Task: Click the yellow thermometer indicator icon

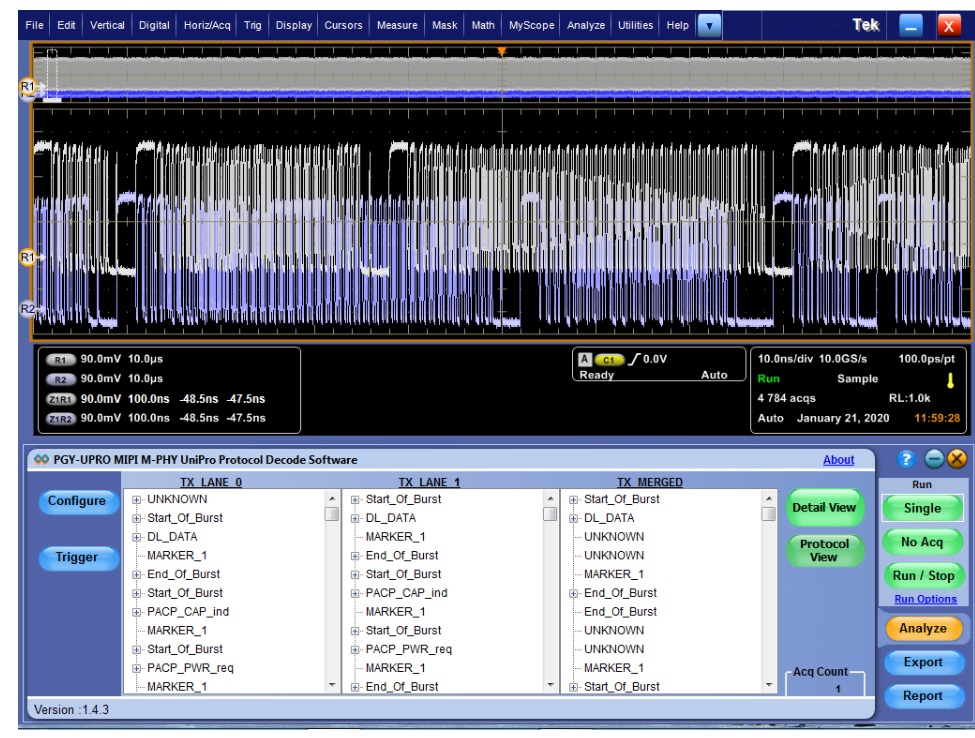Action: tap(950, 381)
